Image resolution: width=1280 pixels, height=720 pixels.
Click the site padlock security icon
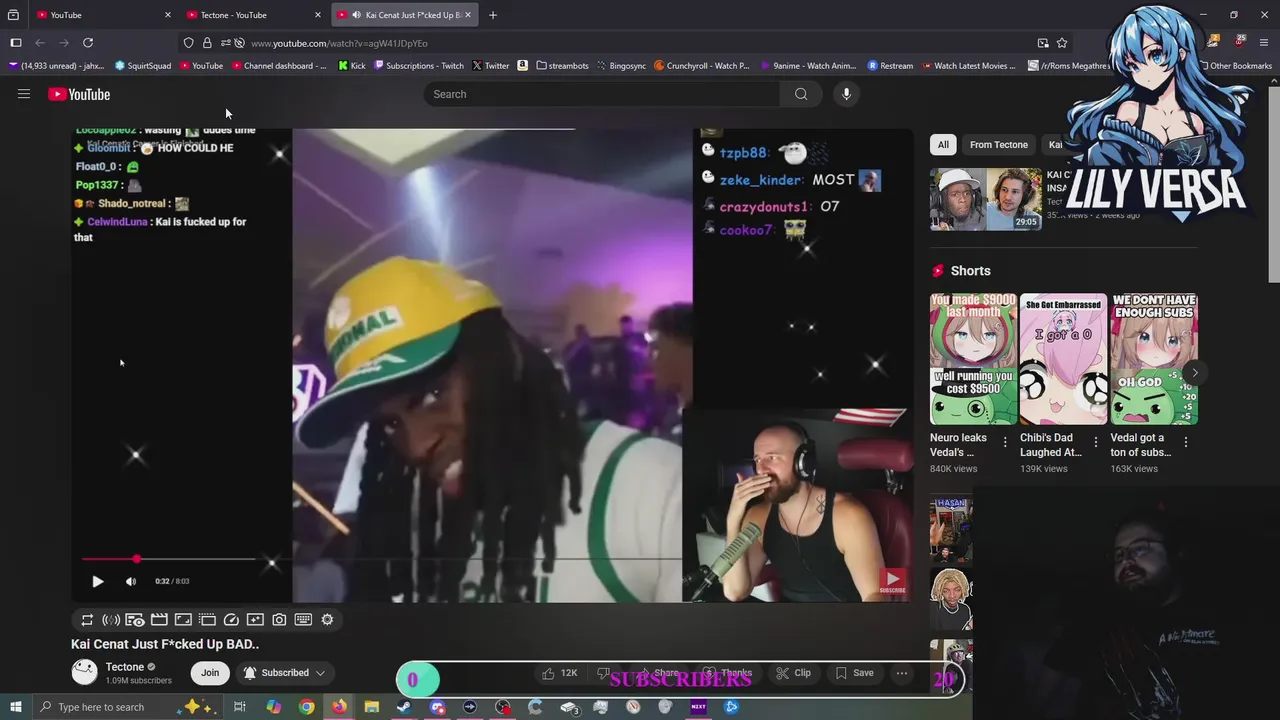tap(207, 43)
